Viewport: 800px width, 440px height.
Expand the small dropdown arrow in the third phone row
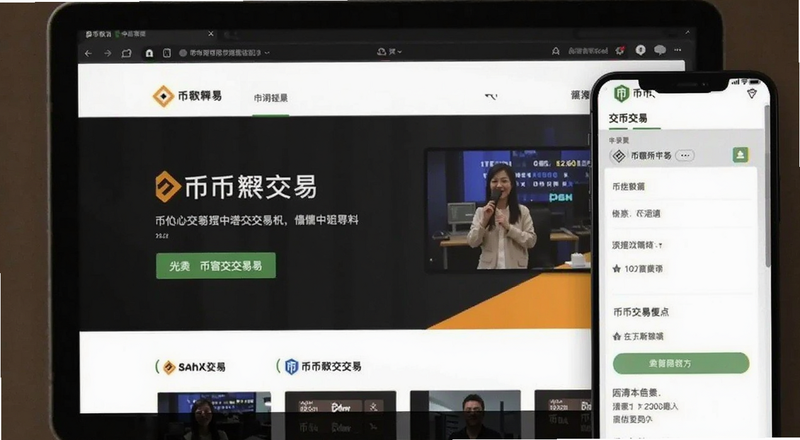(x=661, y=246)
